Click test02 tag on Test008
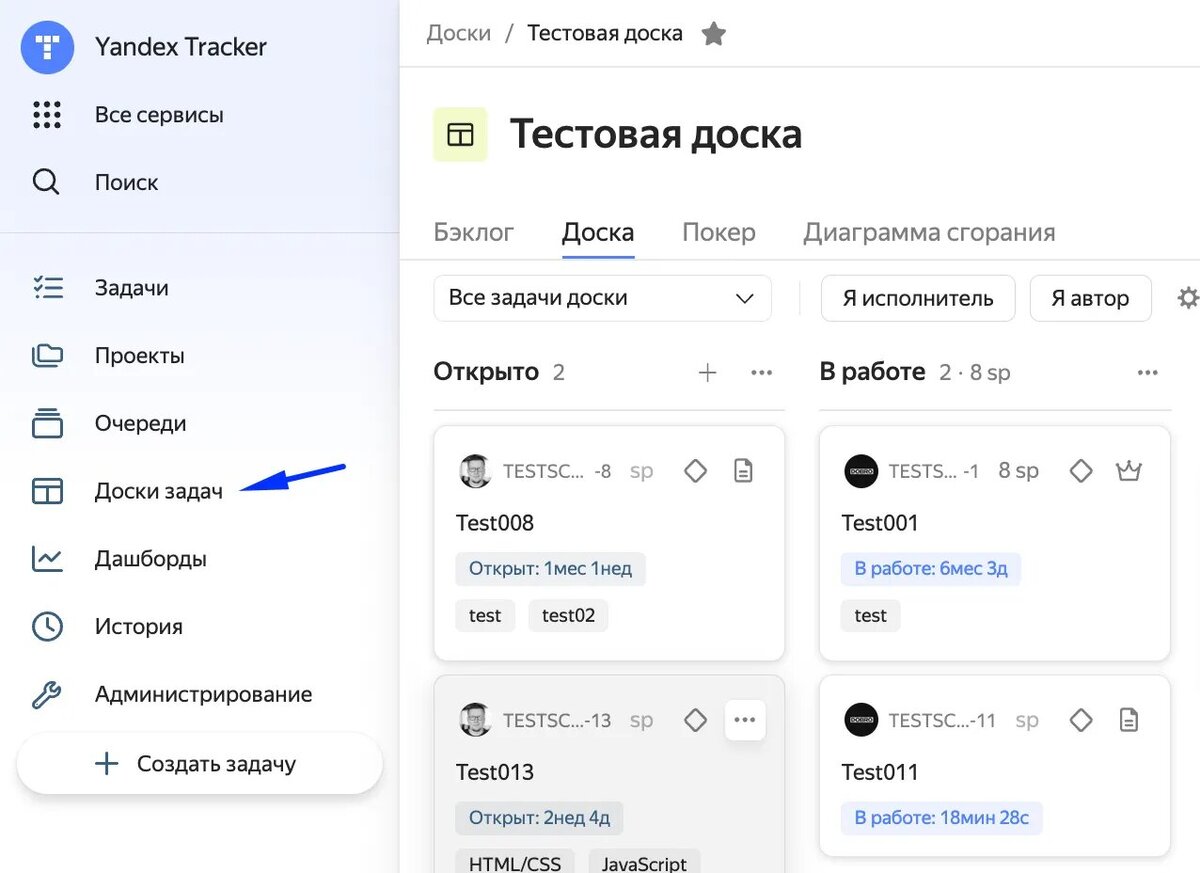 568,616
